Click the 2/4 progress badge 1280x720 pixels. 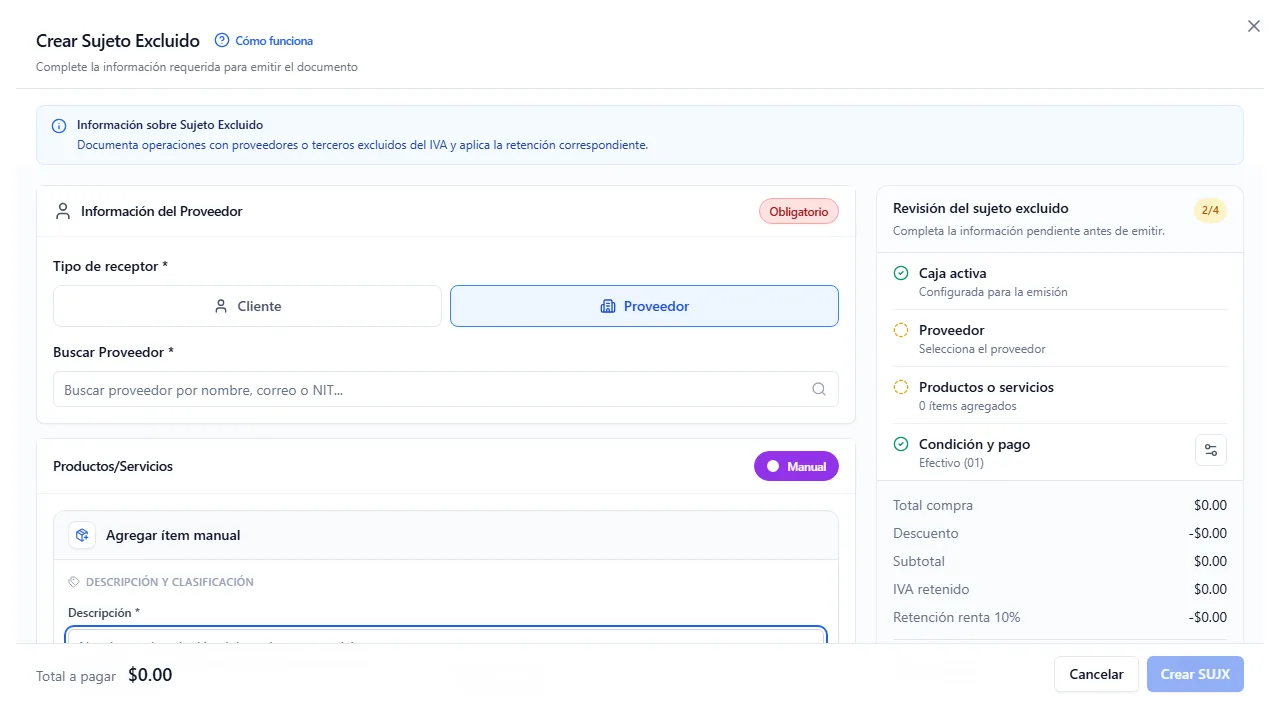tap(1210, 210)
